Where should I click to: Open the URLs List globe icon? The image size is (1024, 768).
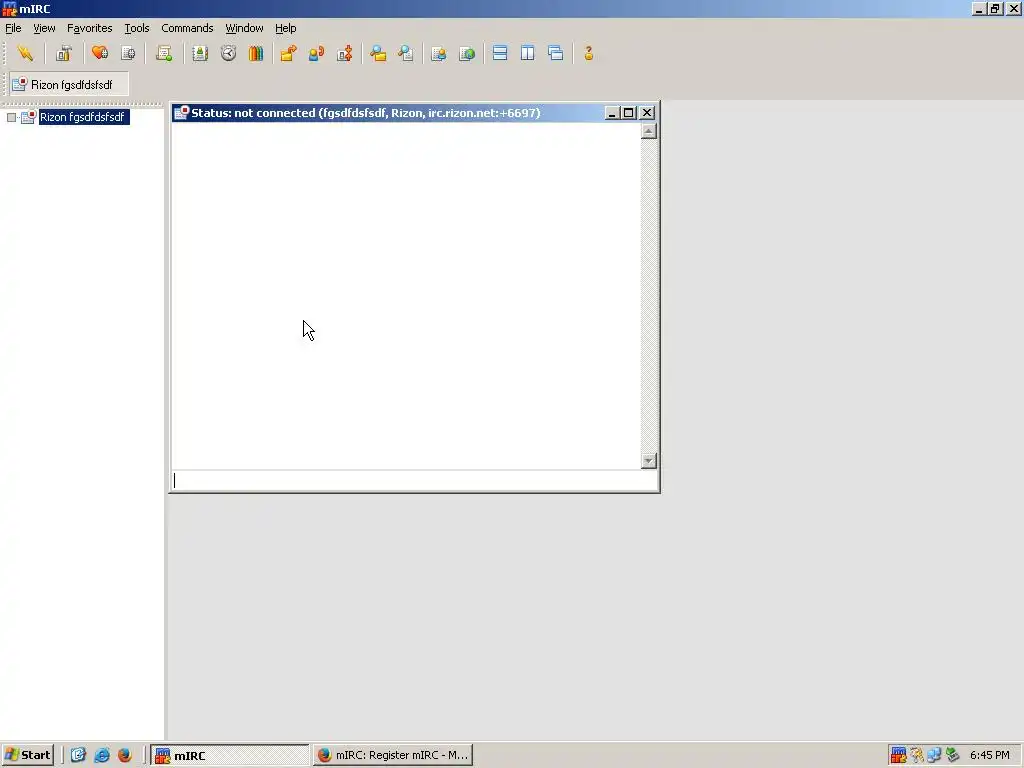(x=467, y=54)
